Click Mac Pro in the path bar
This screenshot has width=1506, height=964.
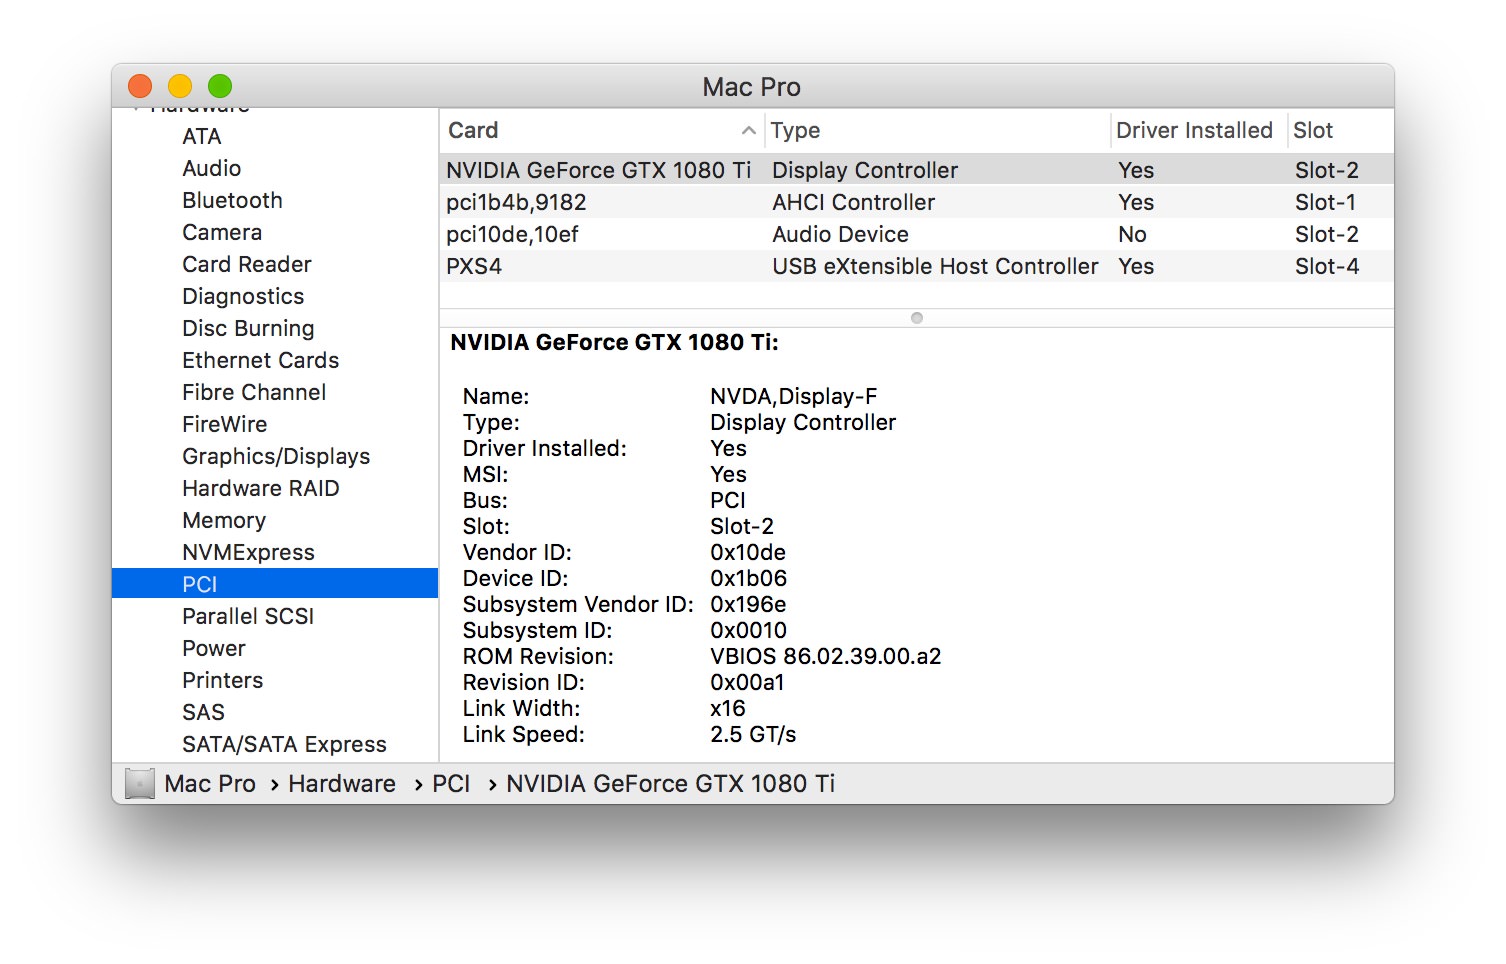(210, 783)
